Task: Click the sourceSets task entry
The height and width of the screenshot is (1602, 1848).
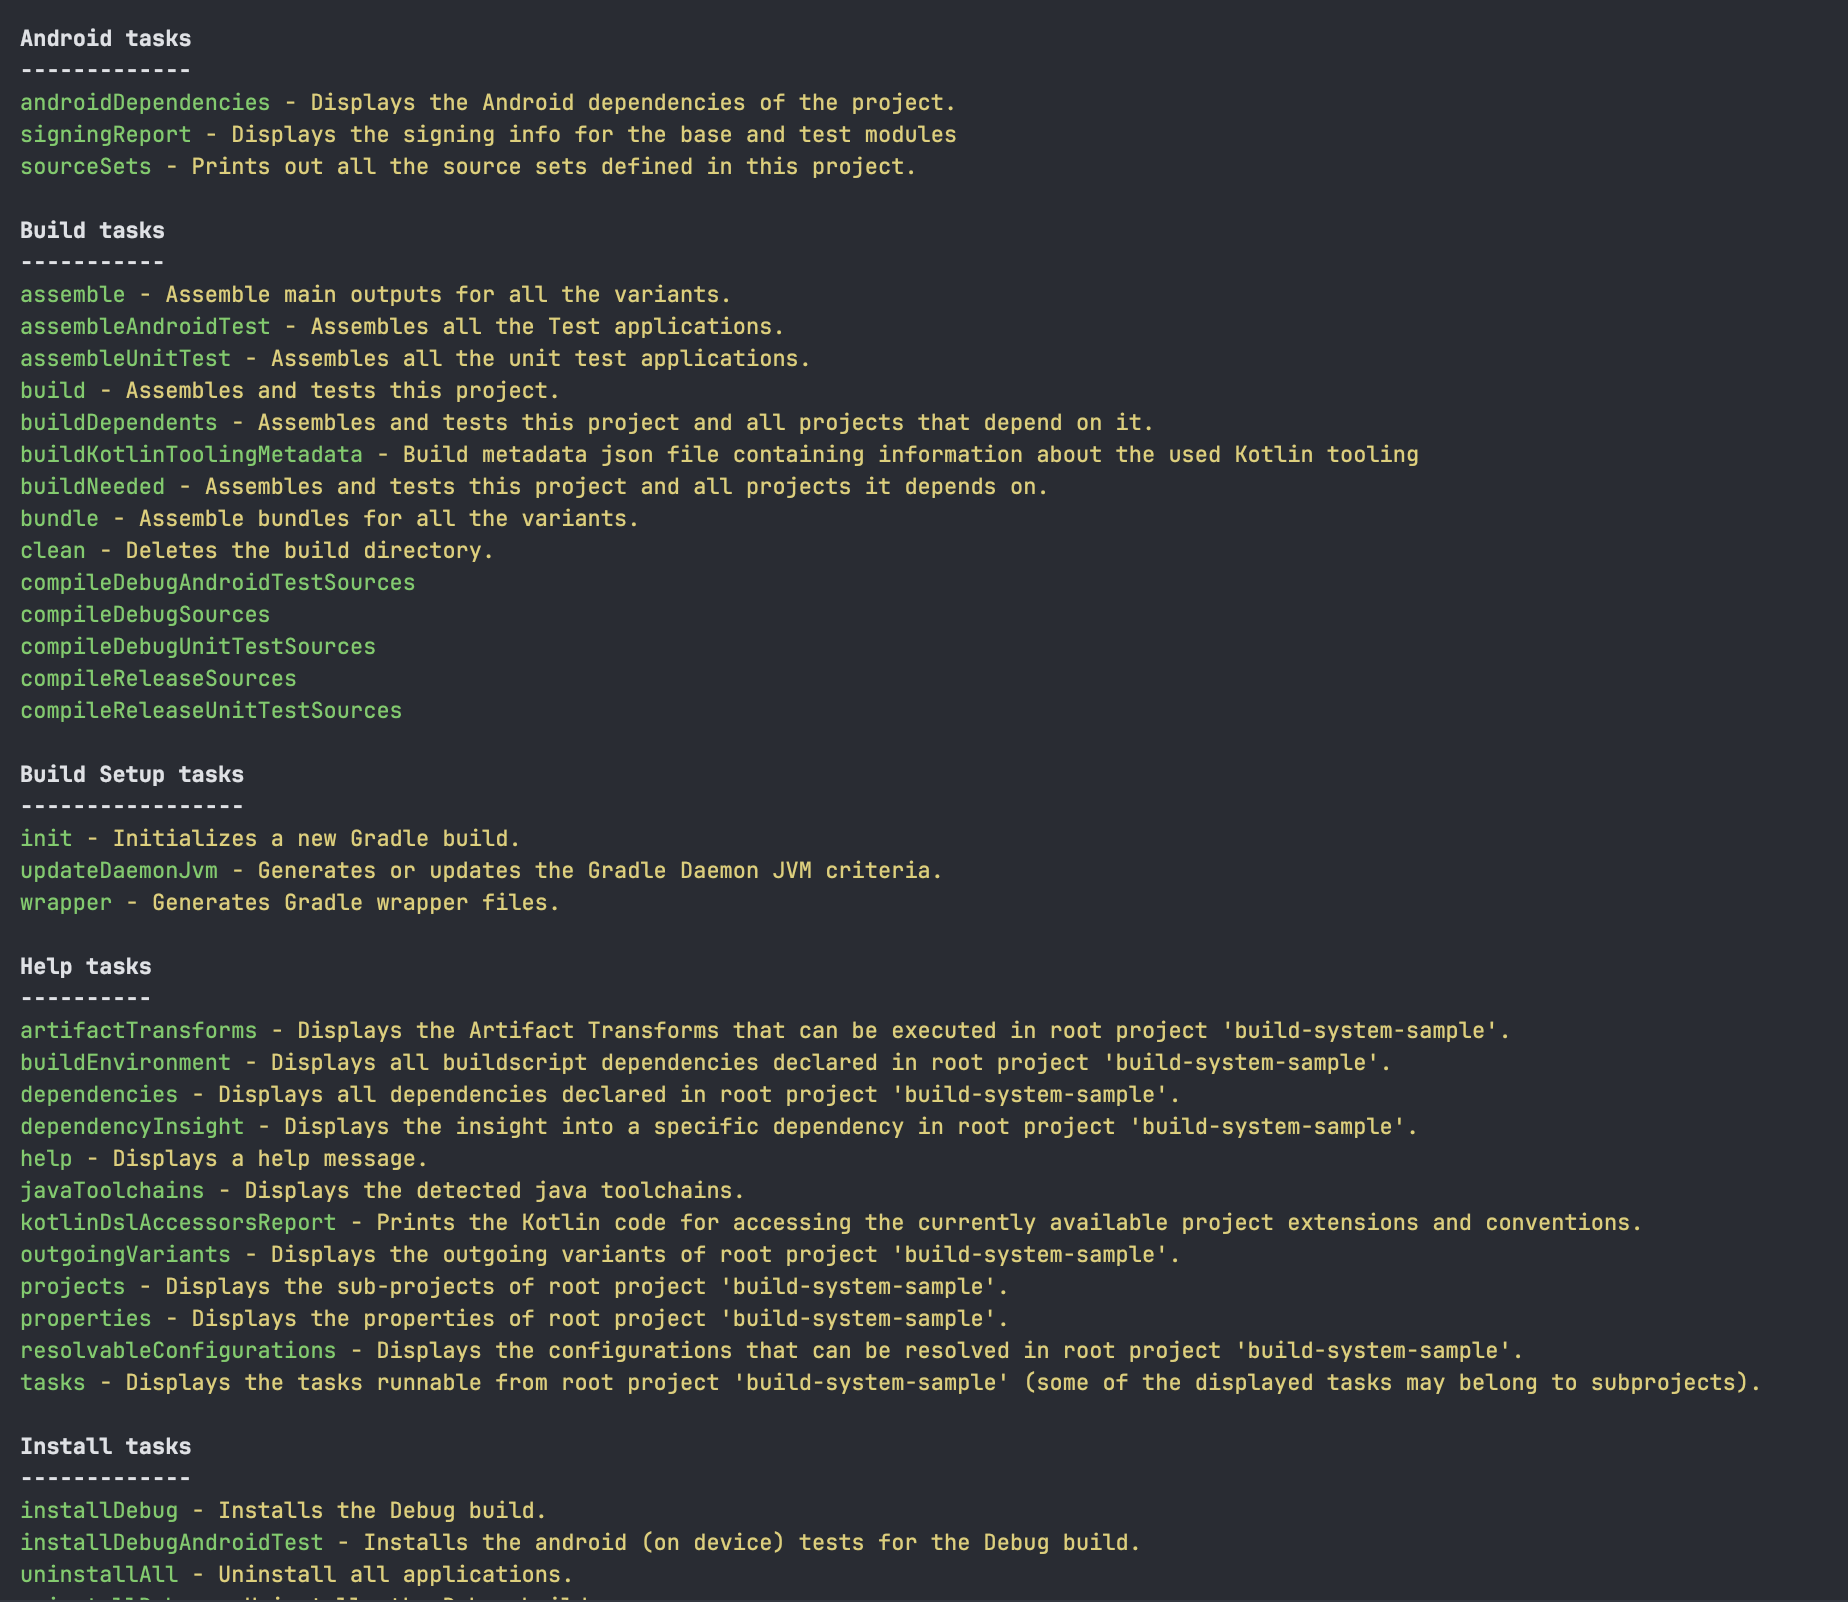Action: (86, 167)
